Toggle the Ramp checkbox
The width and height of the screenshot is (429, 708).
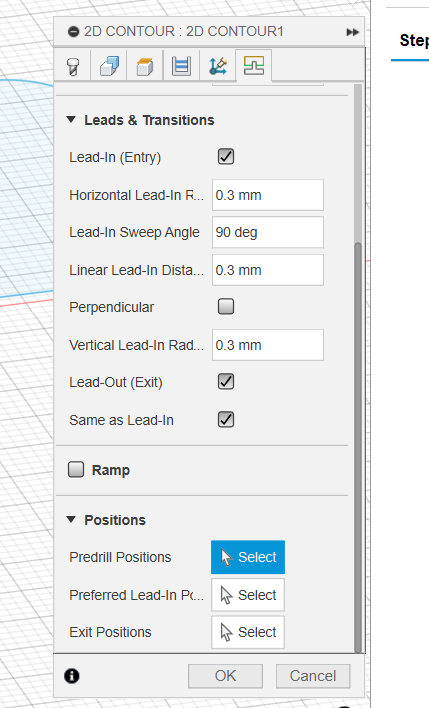(76, 469)
